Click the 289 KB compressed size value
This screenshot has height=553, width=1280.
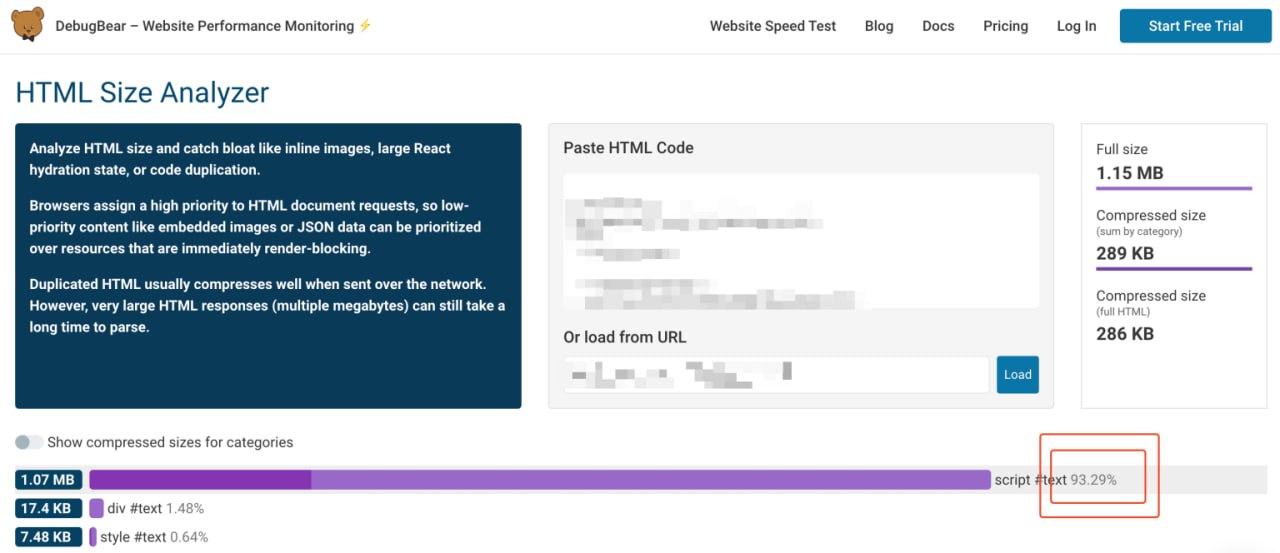click(1125, 253)
